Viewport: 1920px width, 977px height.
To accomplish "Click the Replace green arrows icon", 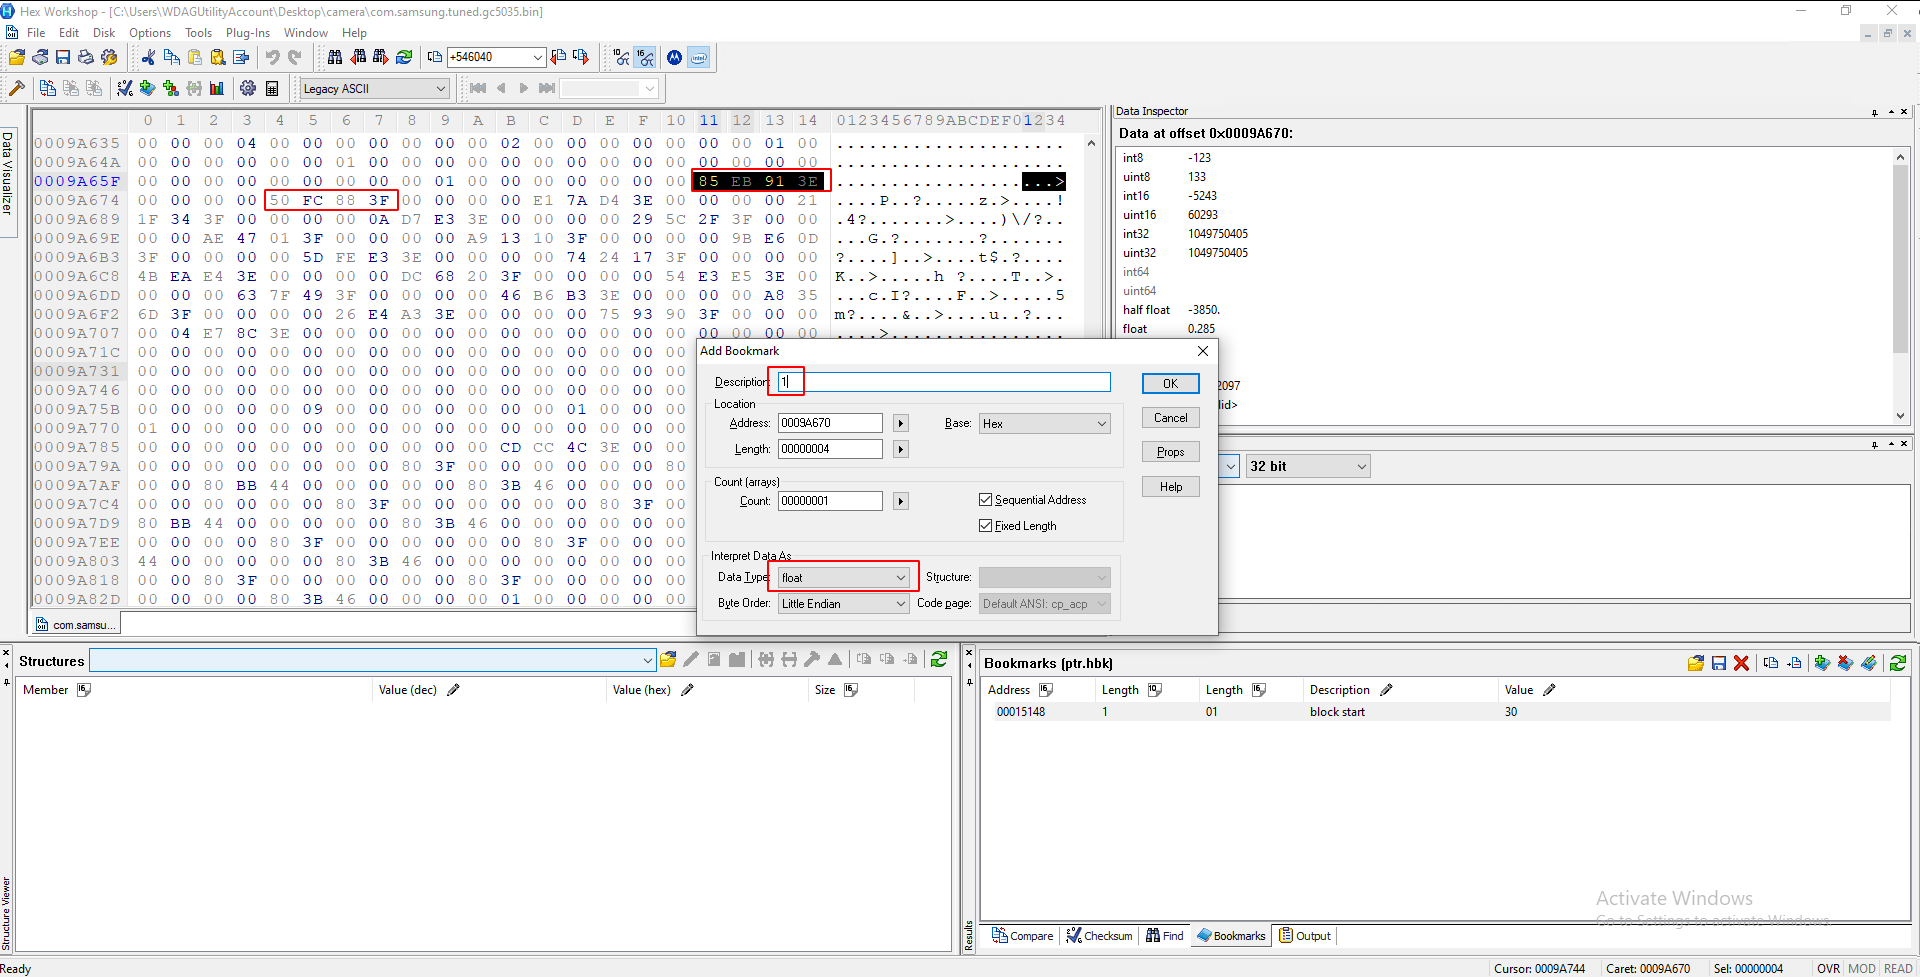I will [x=404, y=58].
